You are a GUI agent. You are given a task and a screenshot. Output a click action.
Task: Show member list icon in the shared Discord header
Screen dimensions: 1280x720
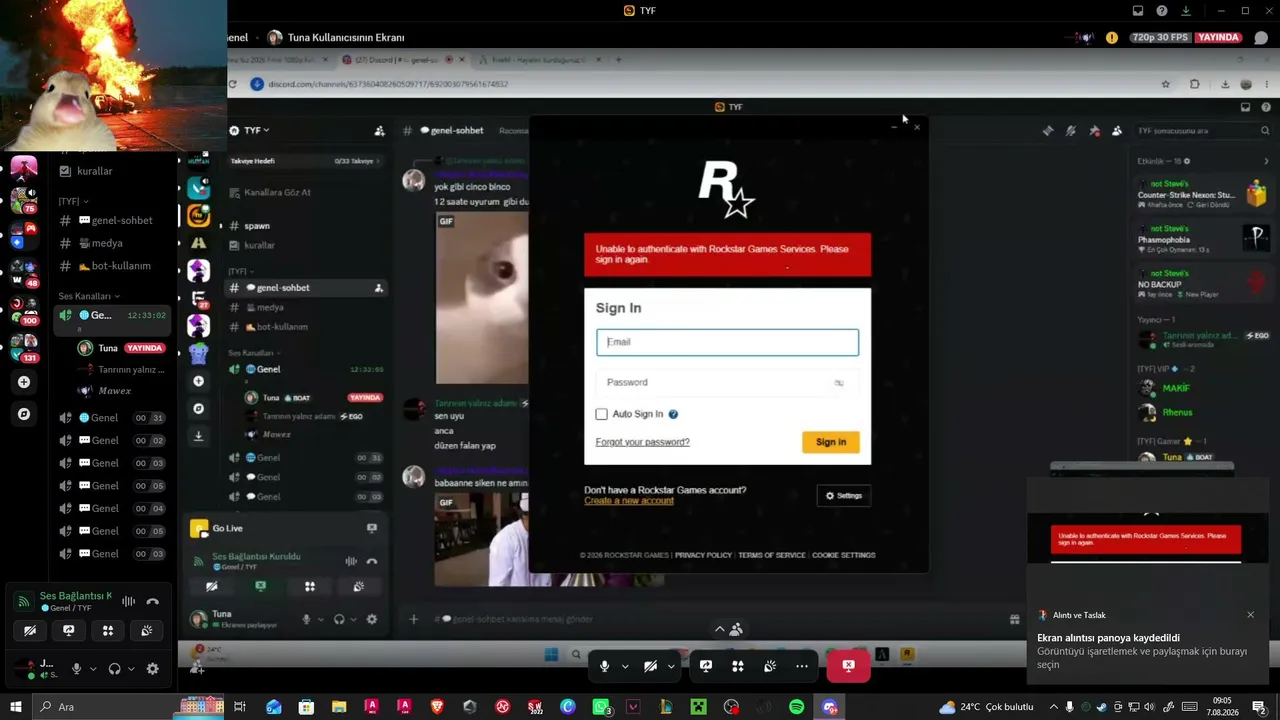coord(1117,131)
